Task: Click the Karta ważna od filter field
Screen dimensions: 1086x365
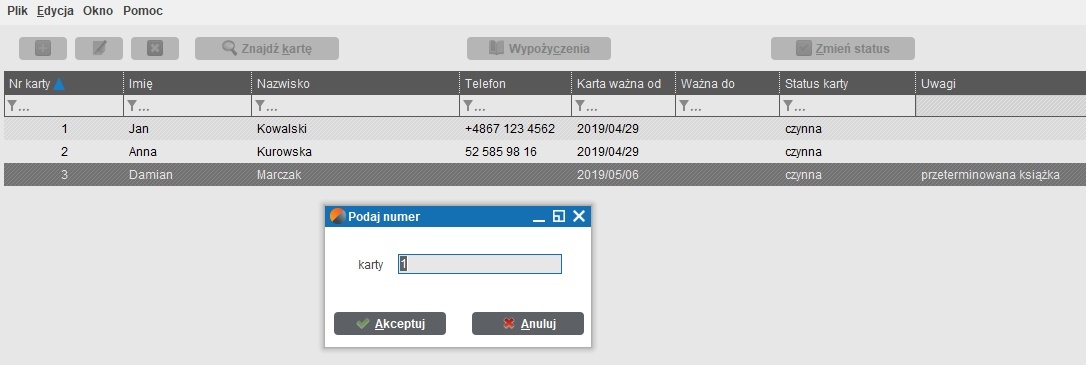Action: [623, 106]
